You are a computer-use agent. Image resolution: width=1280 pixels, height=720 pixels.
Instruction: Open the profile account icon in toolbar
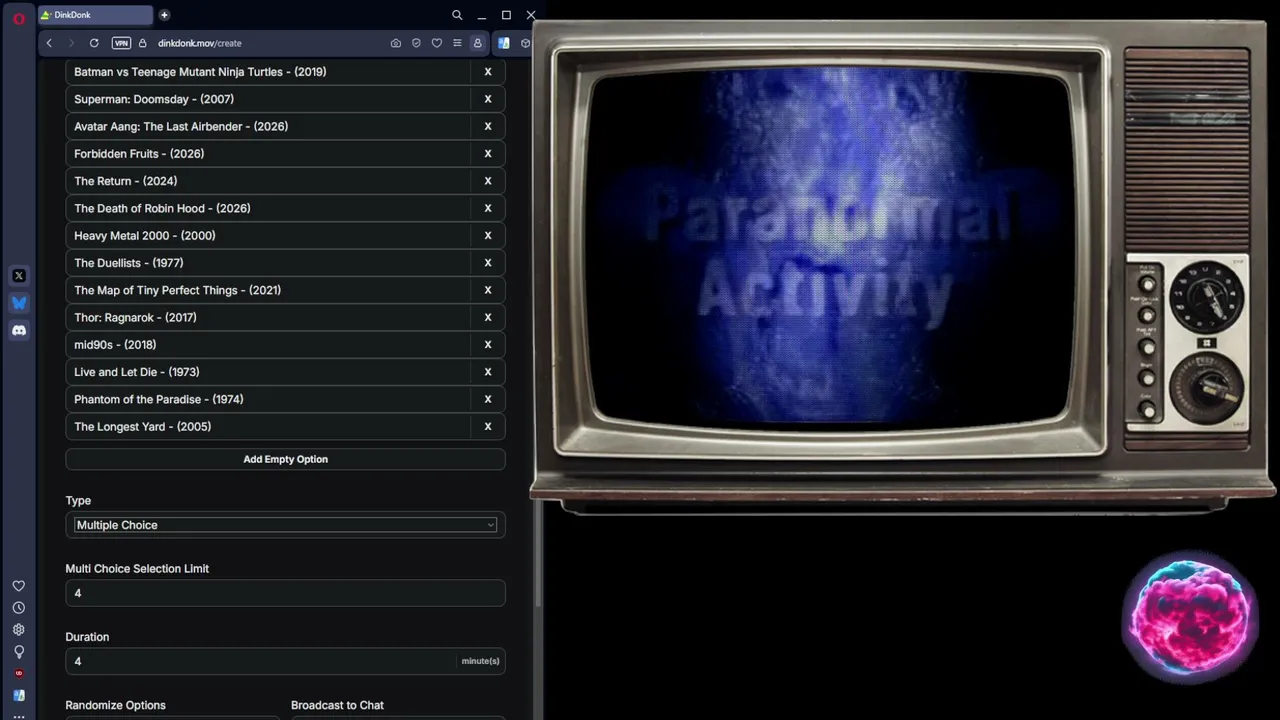point(478,43)
